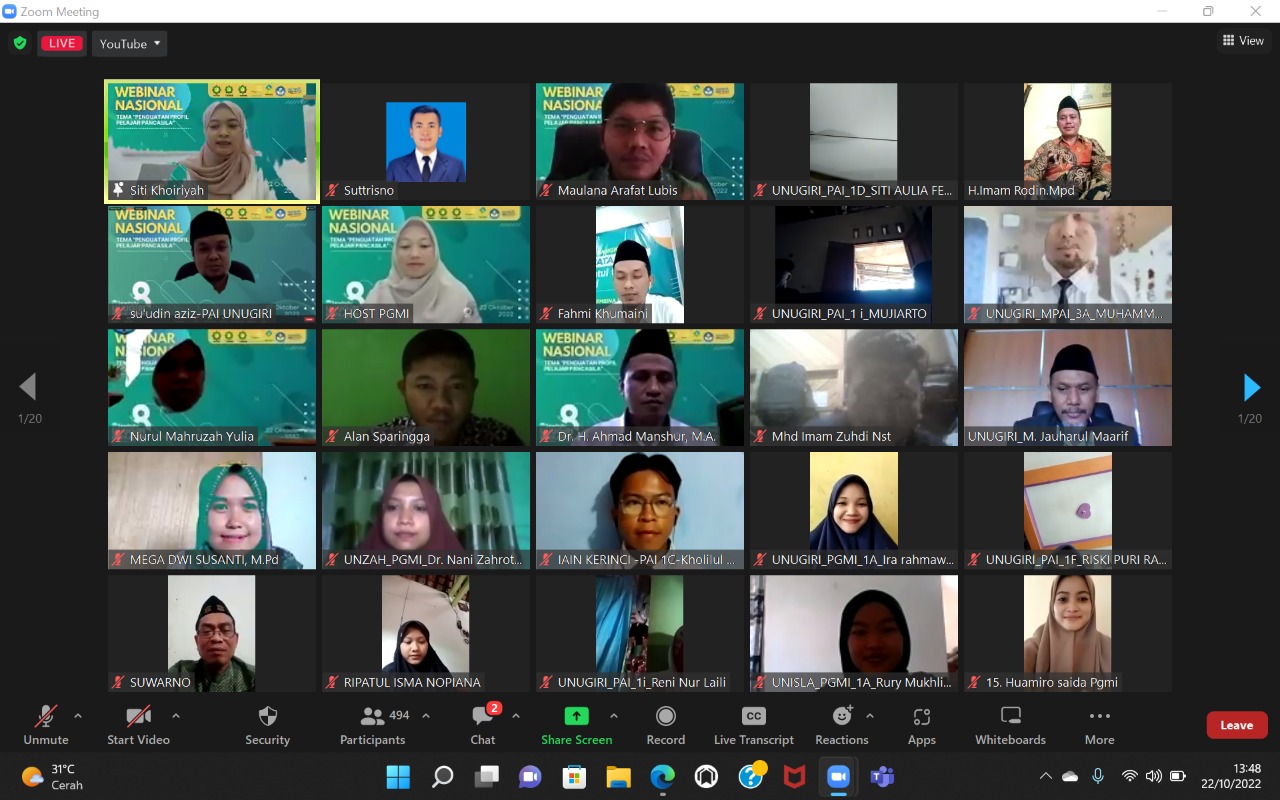Expand video options arrow next to Start Video
Viewport: 1280px width, 800px height.
(x=176, y=716)
